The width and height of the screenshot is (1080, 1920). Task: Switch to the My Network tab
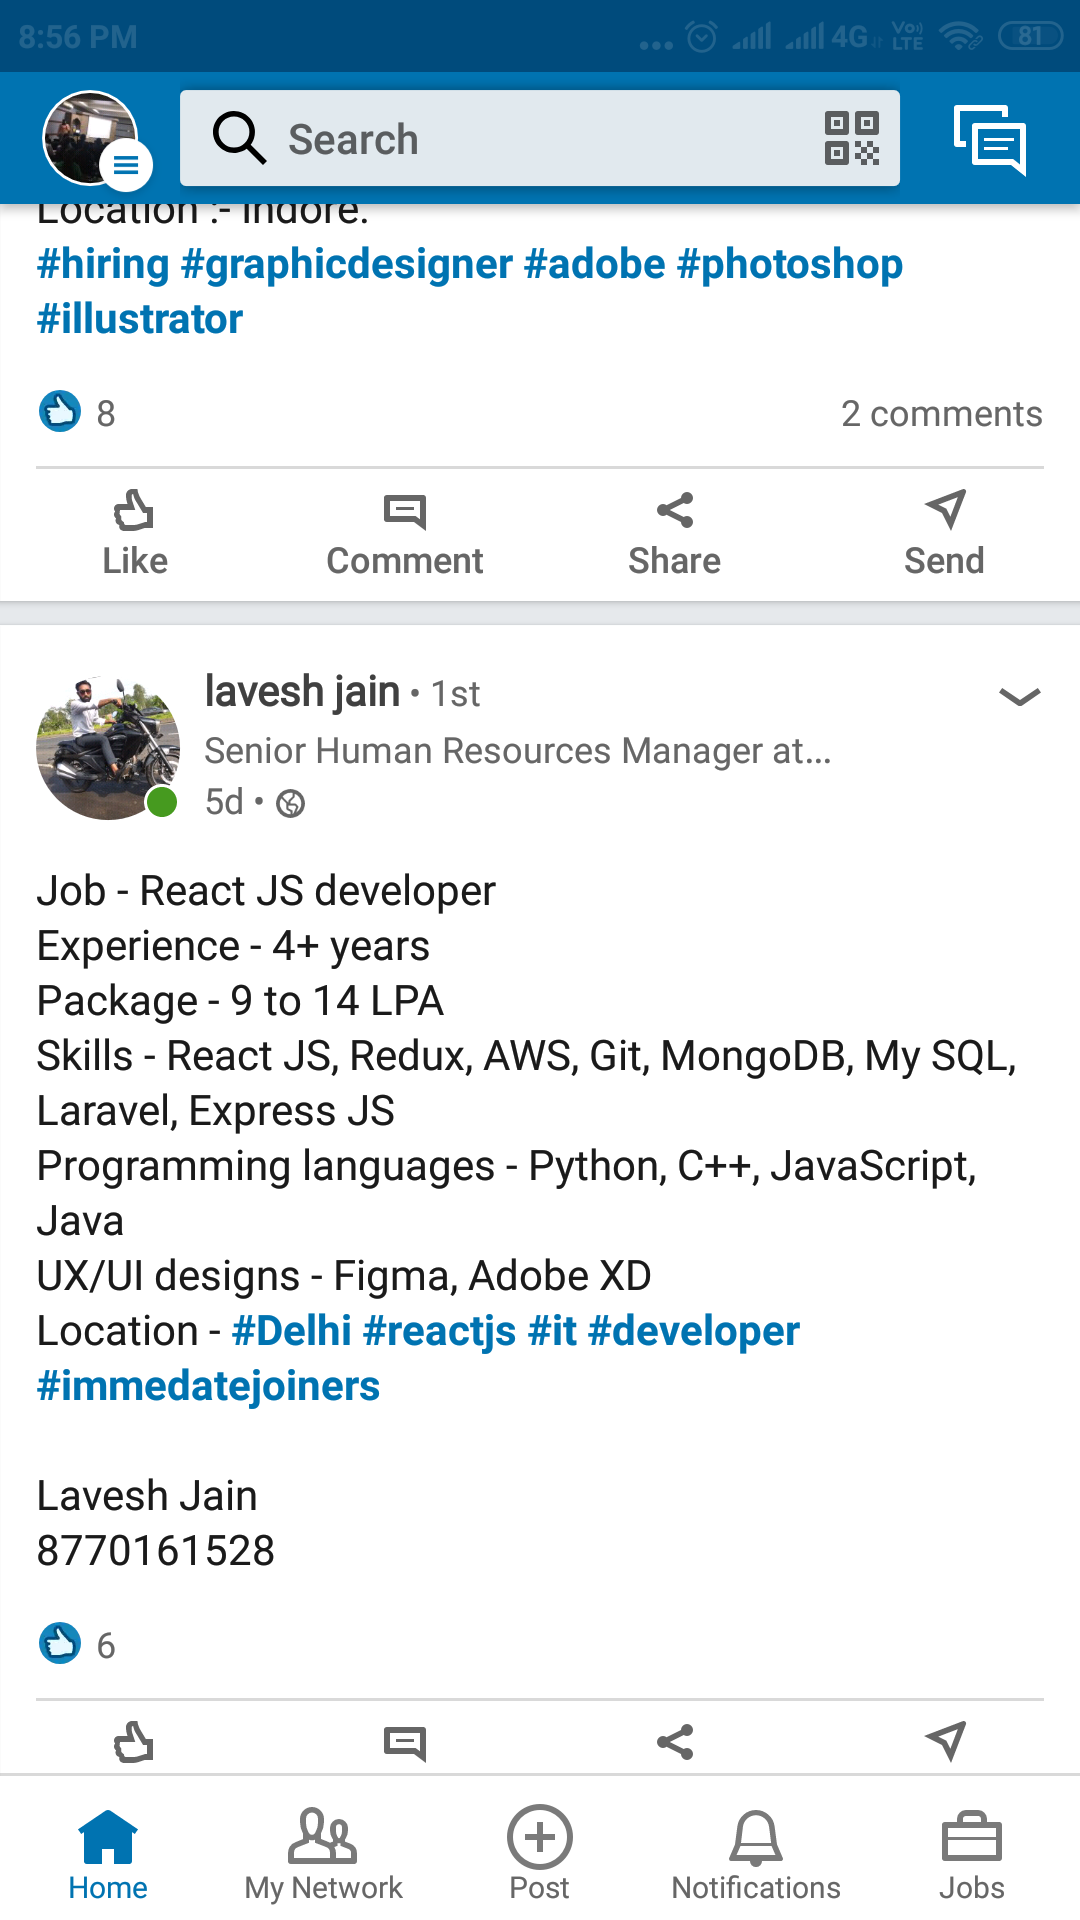[323, 1855]
